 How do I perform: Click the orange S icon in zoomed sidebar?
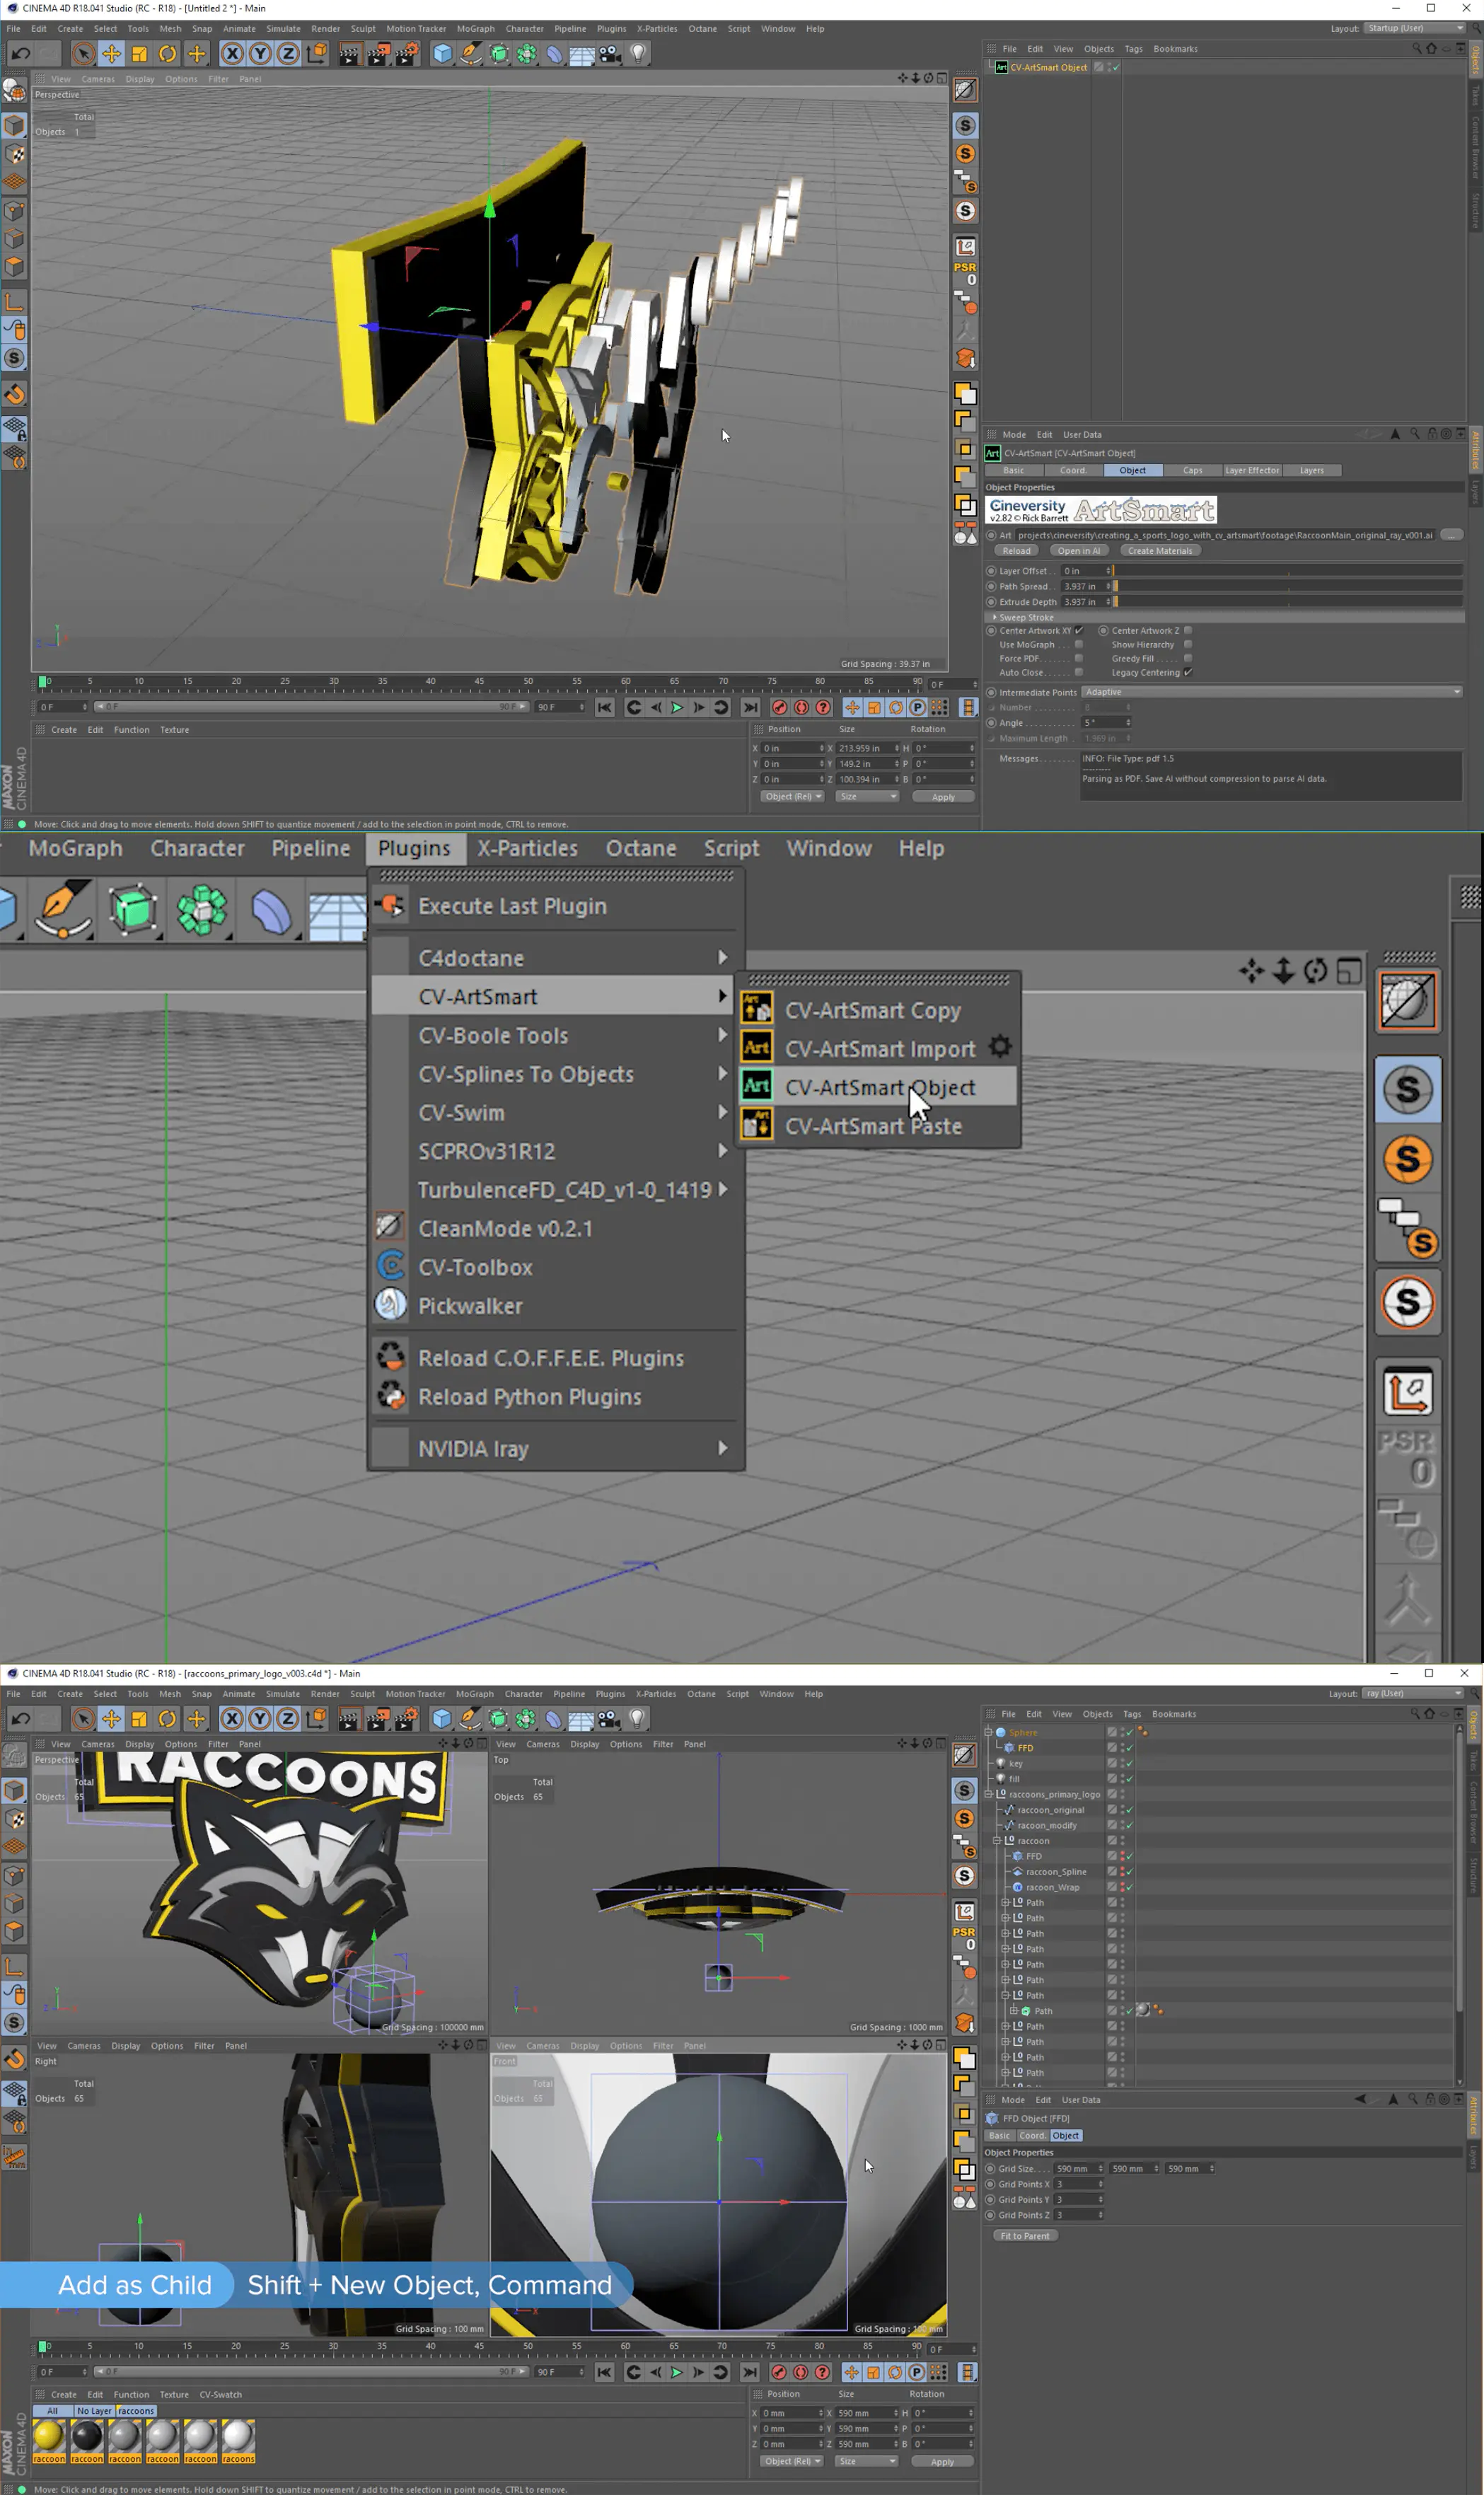coord(1408,1160)
